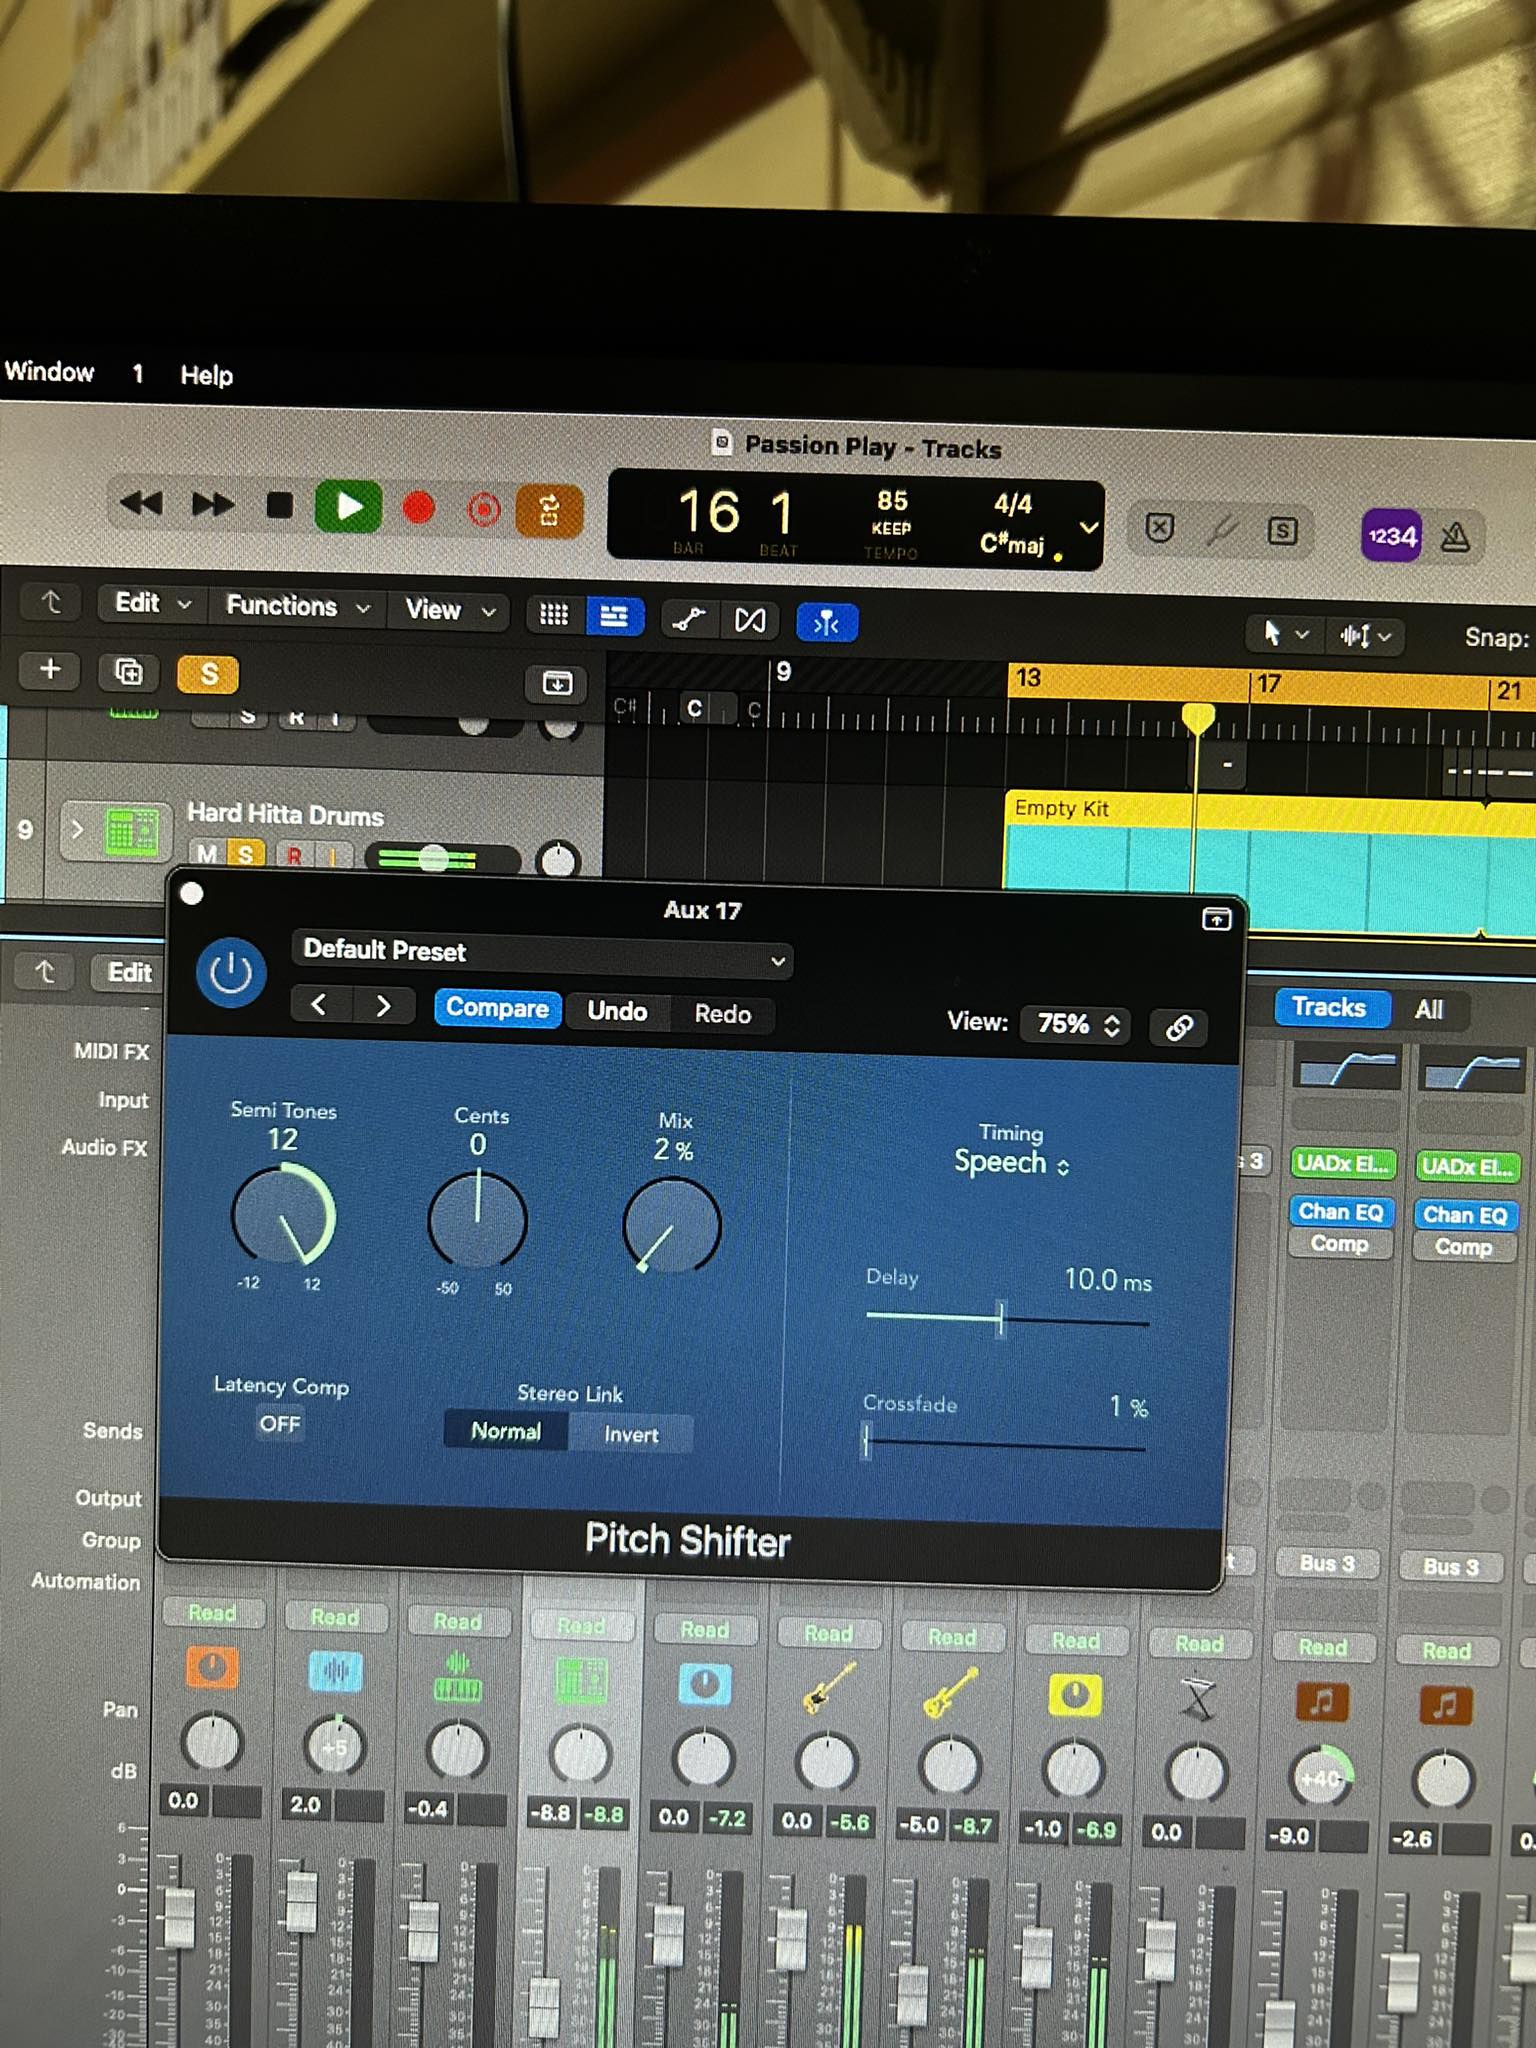
Task: Open the Window menu
Action: 49,372
